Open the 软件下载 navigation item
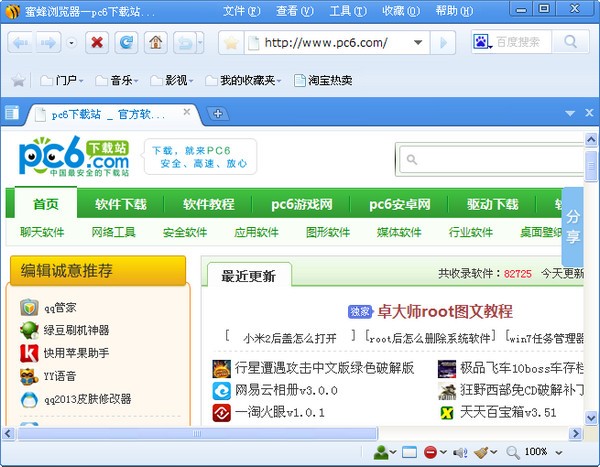600x467 pixels. pos(121,204)
